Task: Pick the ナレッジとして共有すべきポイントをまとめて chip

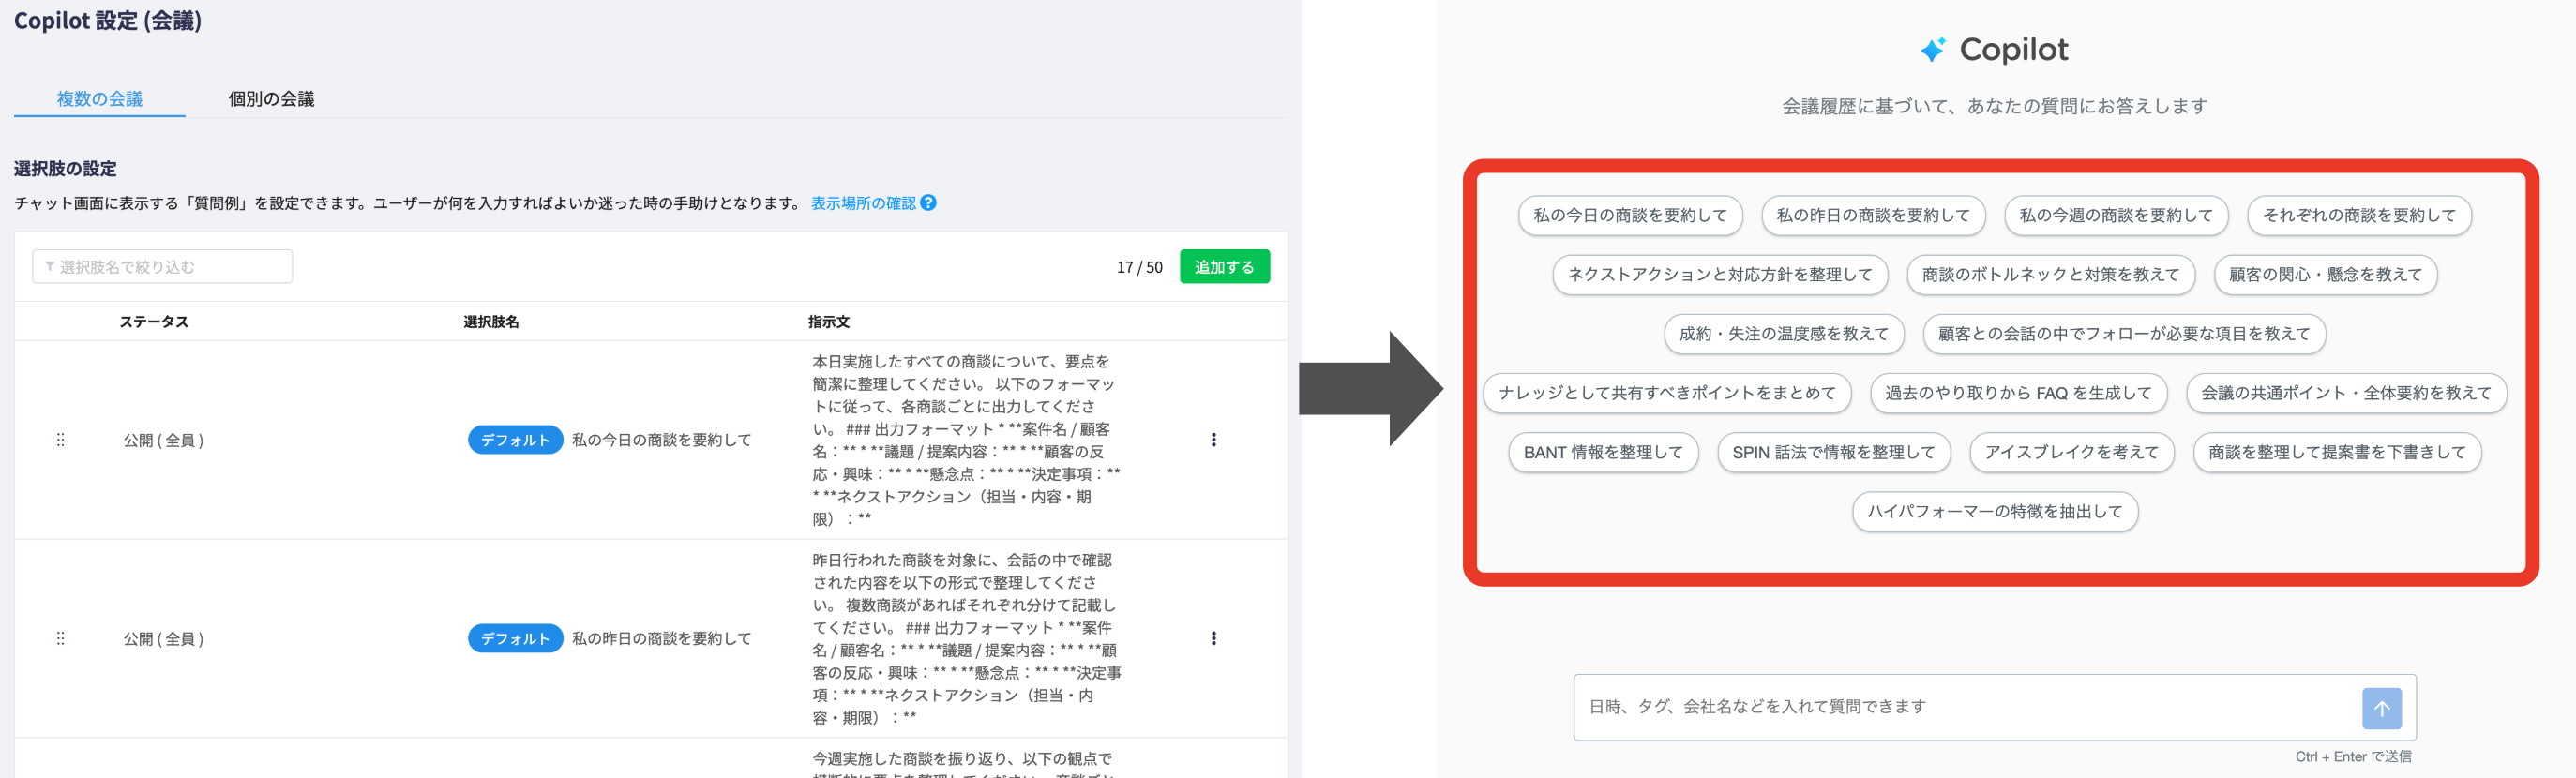Action: pyautogui.click(x=1667, y=393)
